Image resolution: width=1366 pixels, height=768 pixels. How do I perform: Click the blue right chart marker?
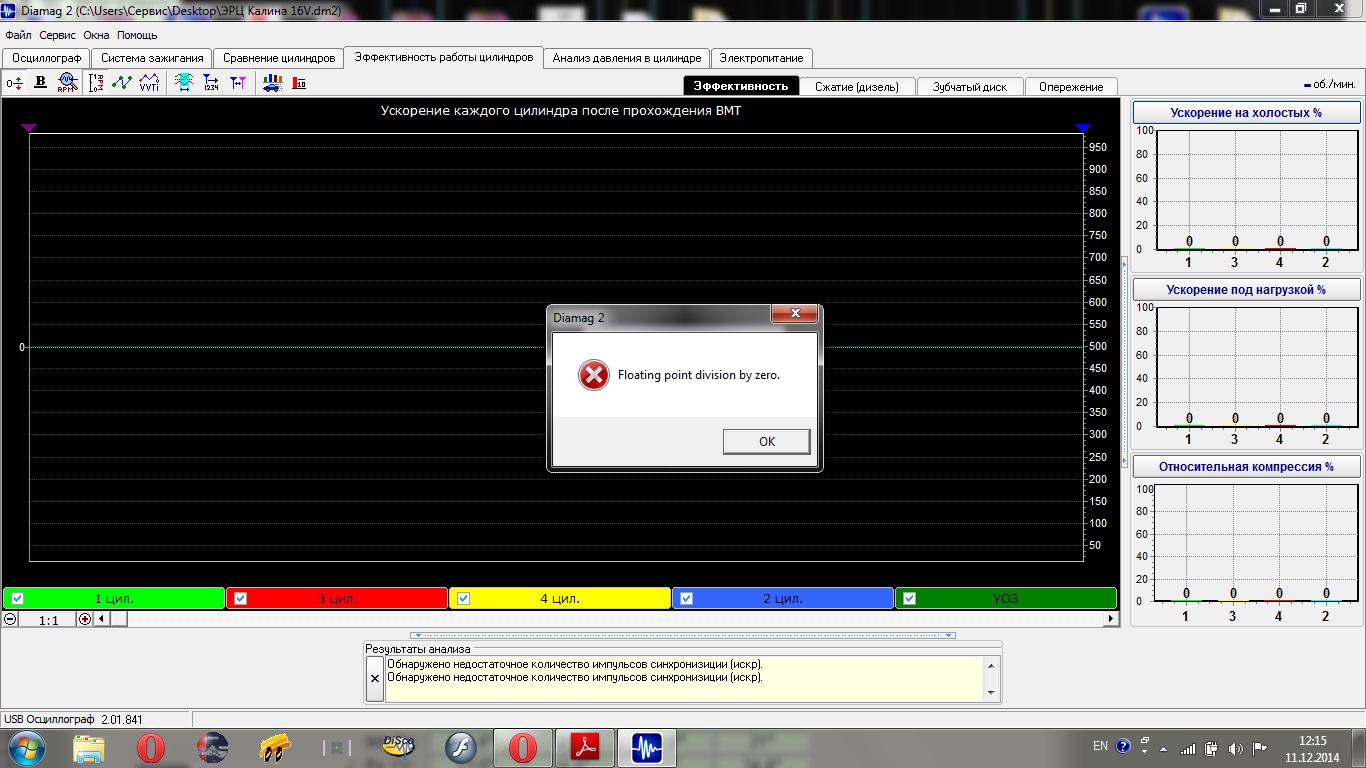click(x=1083, y=128)
